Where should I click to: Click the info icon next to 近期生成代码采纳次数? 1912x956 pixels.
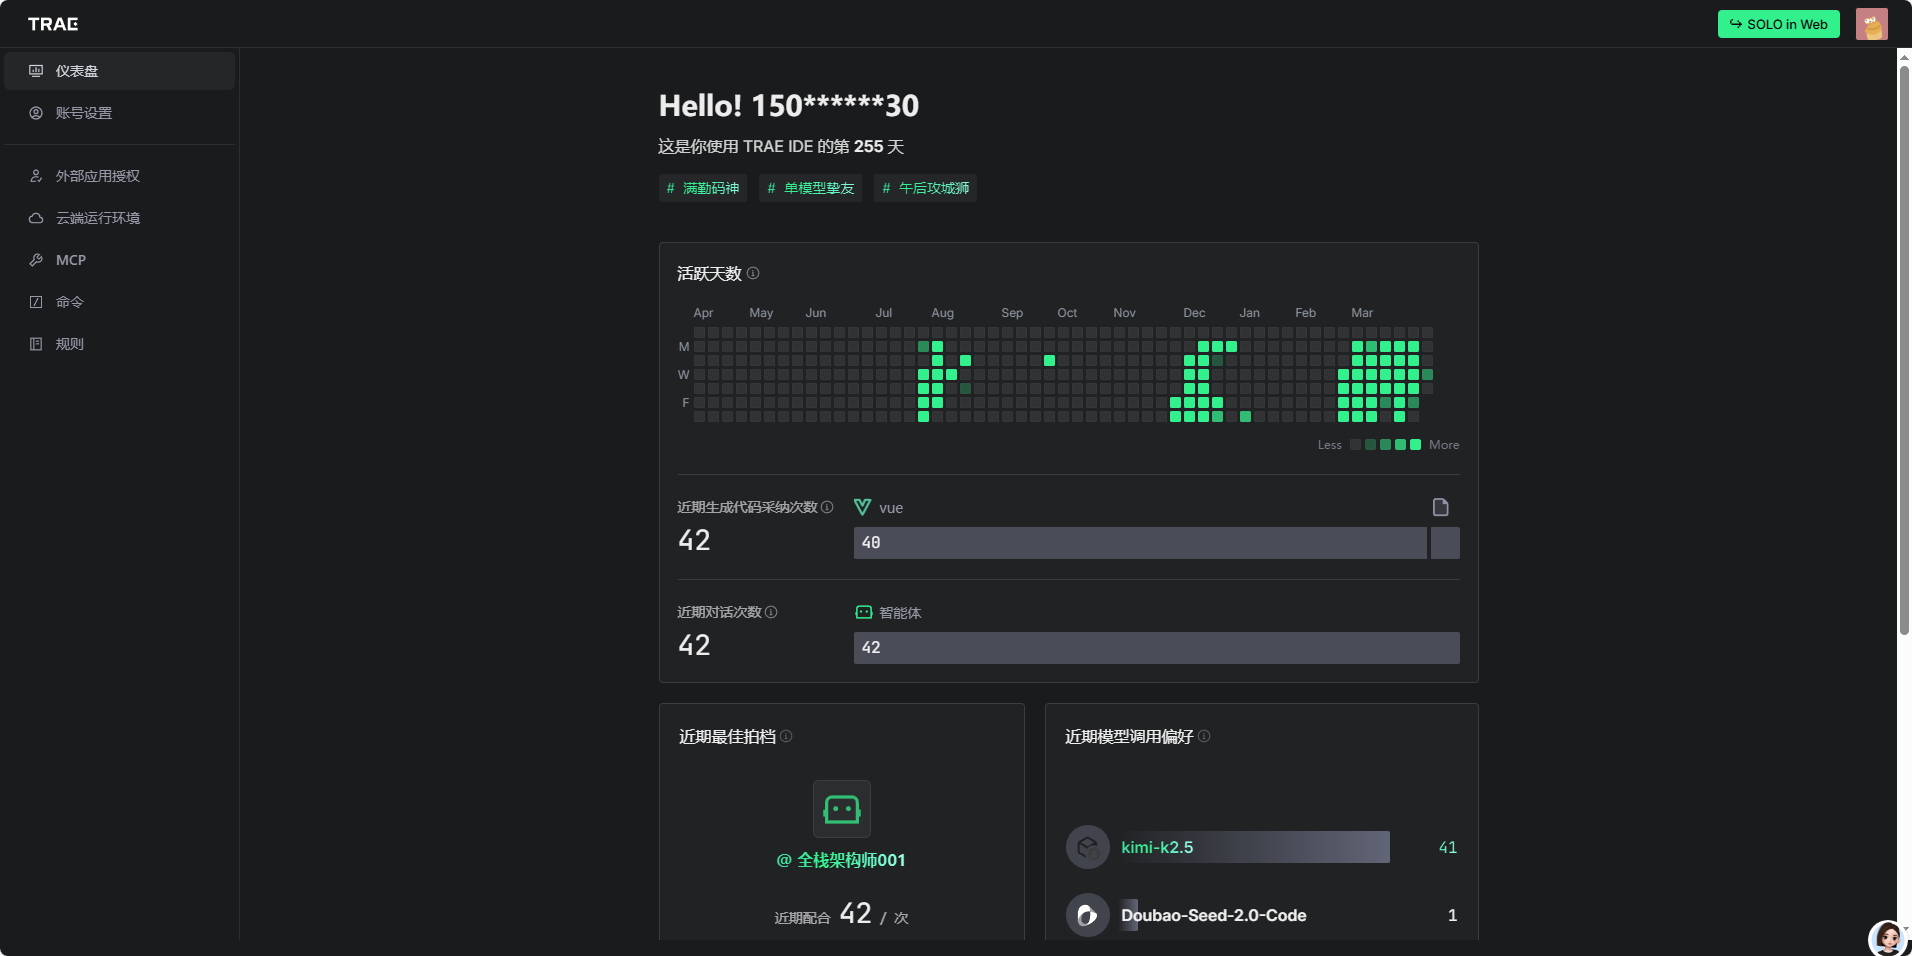click(x=827, y=507)
